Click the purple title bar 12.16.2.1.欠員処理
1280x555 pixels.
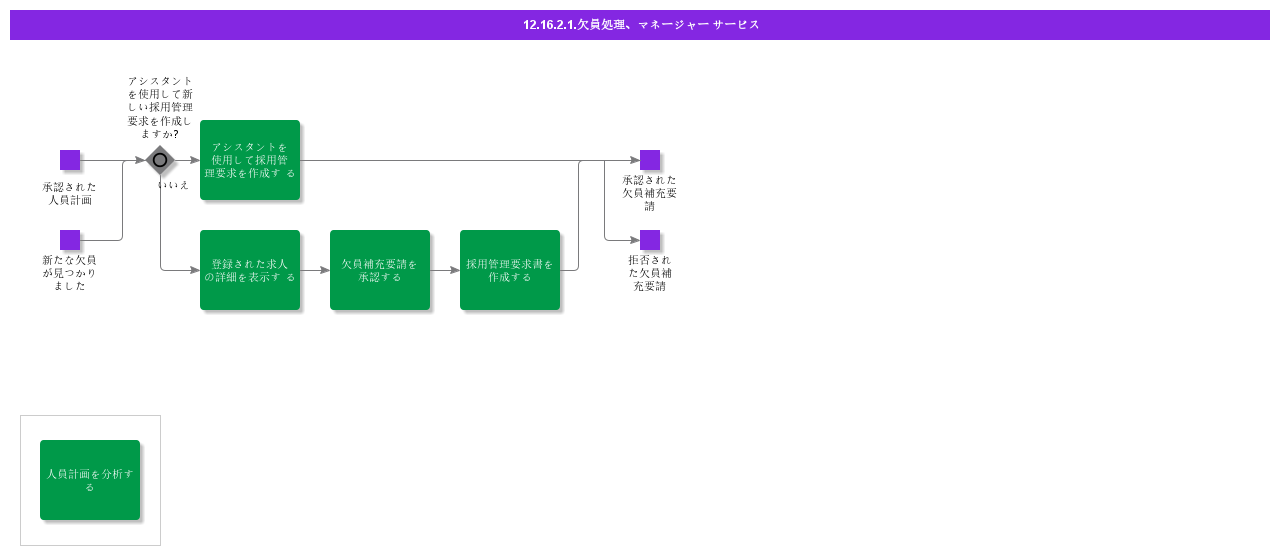(x=640, y=25)
